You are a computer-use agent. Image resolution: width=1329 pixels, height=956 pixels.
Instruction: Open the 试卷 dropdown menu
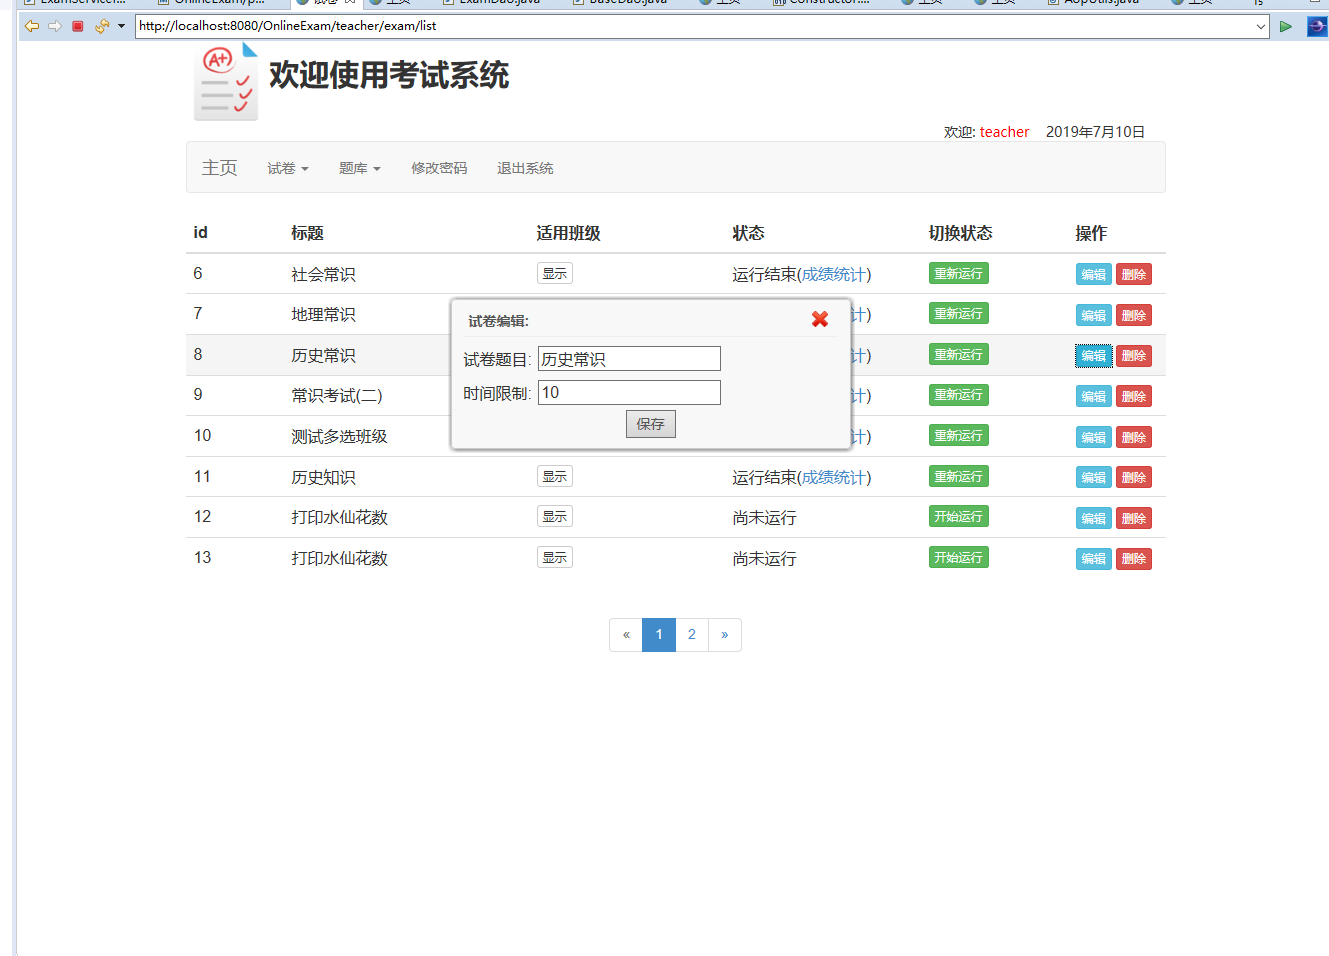(x=287, y=168)
